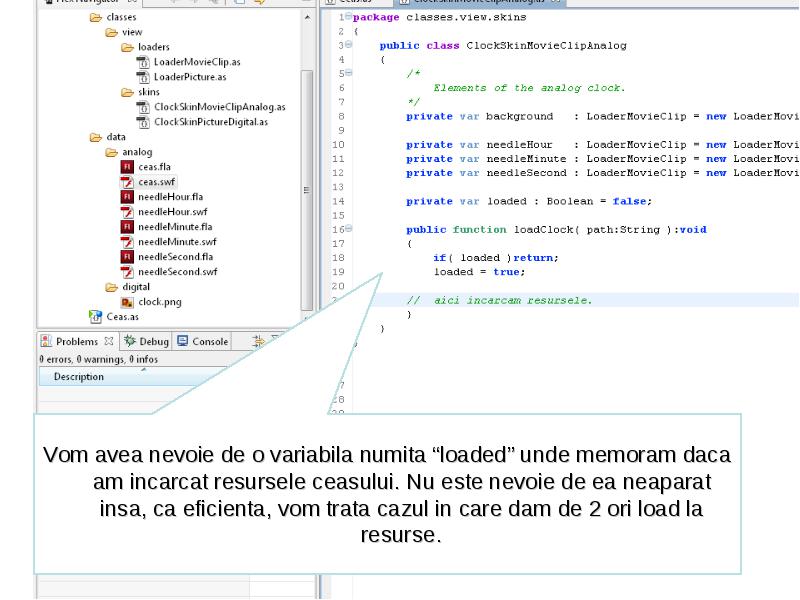Screen dimensions: 800x600
Task: Select the needleHour.swf file icon
Action: tap(127, 212)
